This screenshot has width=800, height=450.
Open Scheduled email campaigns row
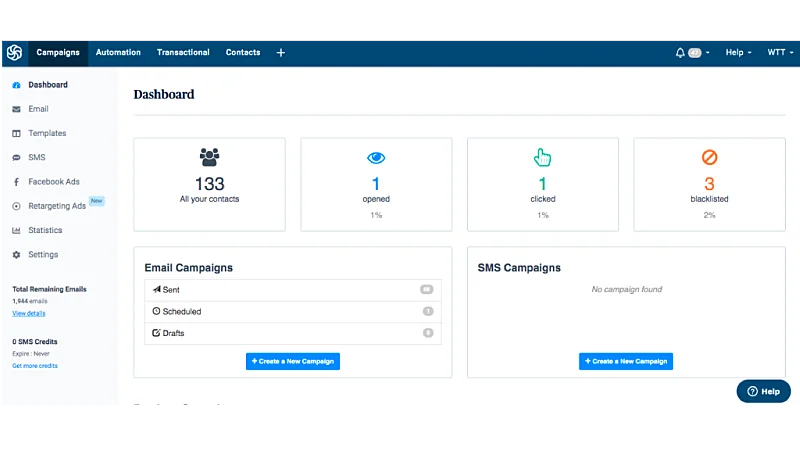coord(293,312)
